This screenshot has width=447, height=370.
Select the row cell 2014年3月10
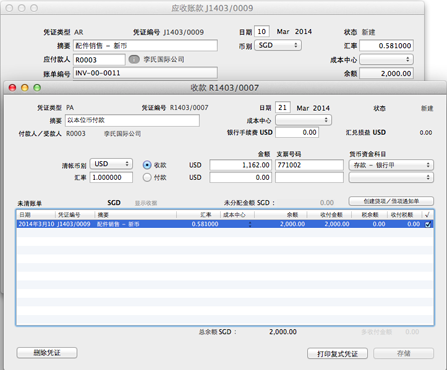[x=36, y=224]
